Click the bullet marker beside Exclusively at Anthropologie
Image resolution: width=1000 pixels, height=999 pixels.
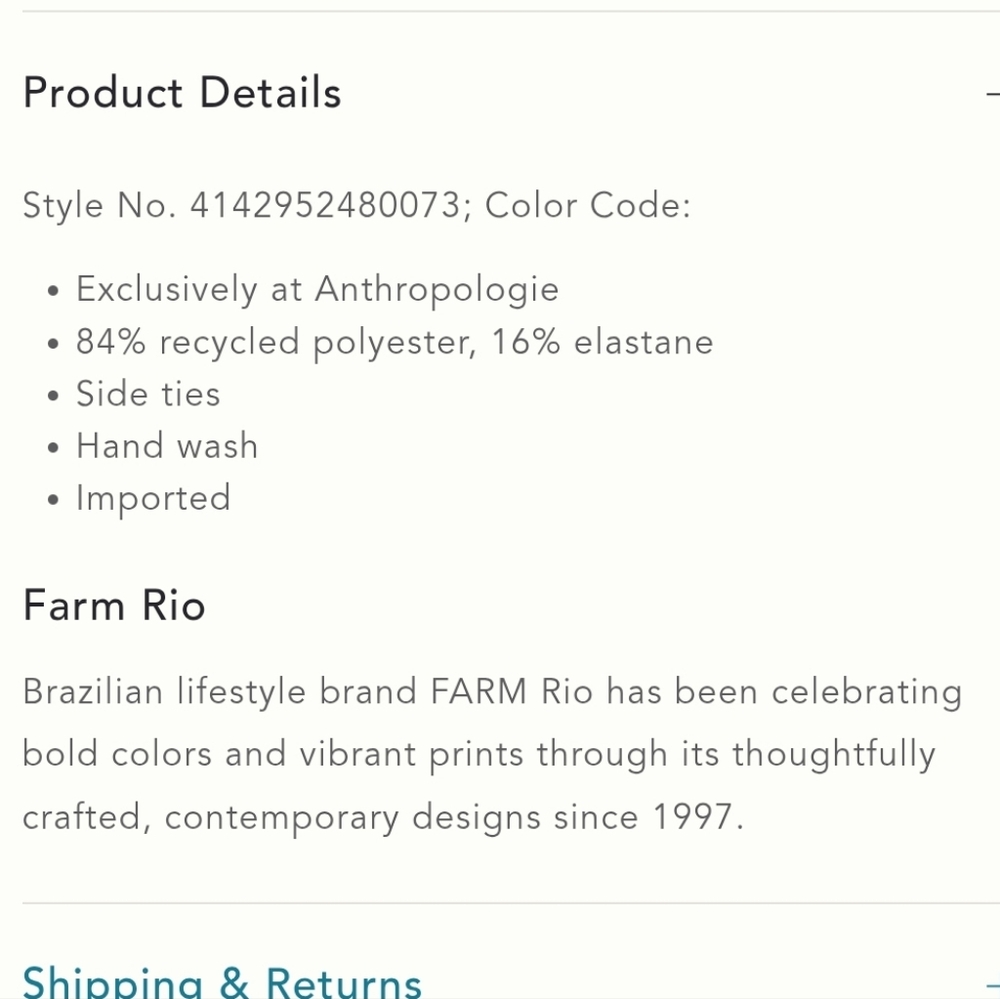(53, 289)
